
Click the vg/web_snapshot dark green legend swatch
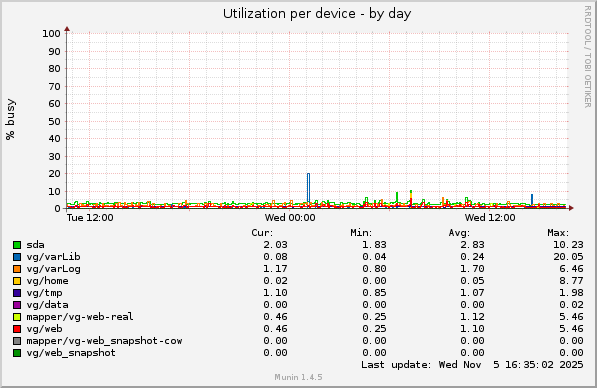[17, 353]
